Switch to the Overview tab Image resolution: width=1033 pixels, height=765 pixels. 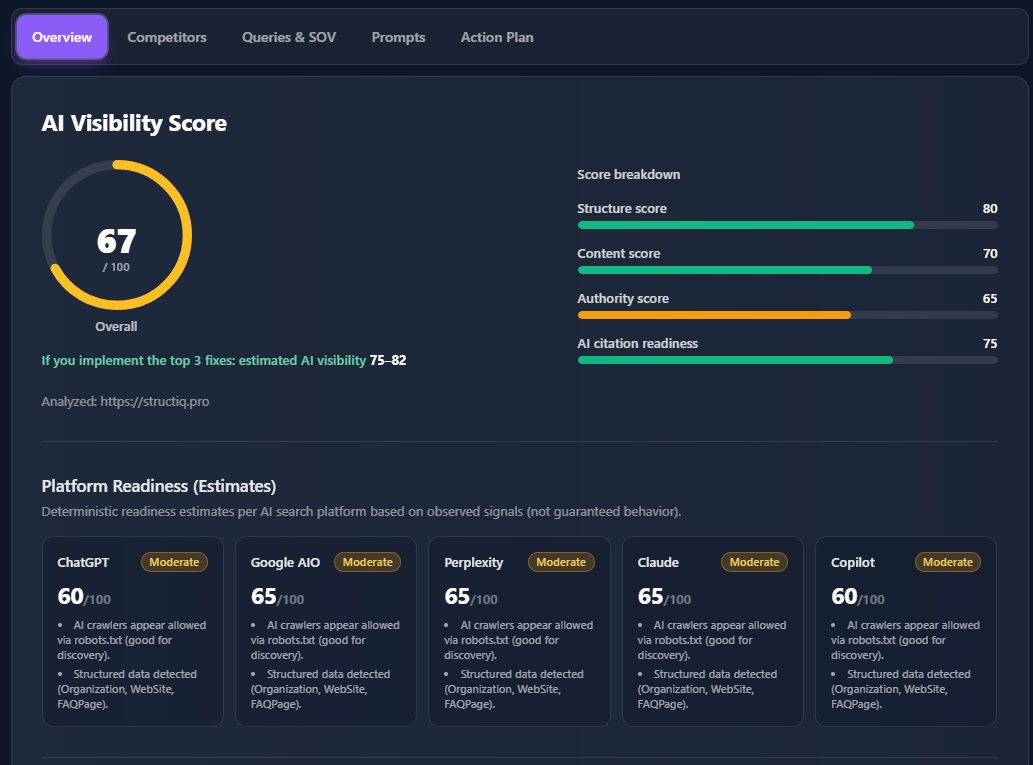pos(62,38)
